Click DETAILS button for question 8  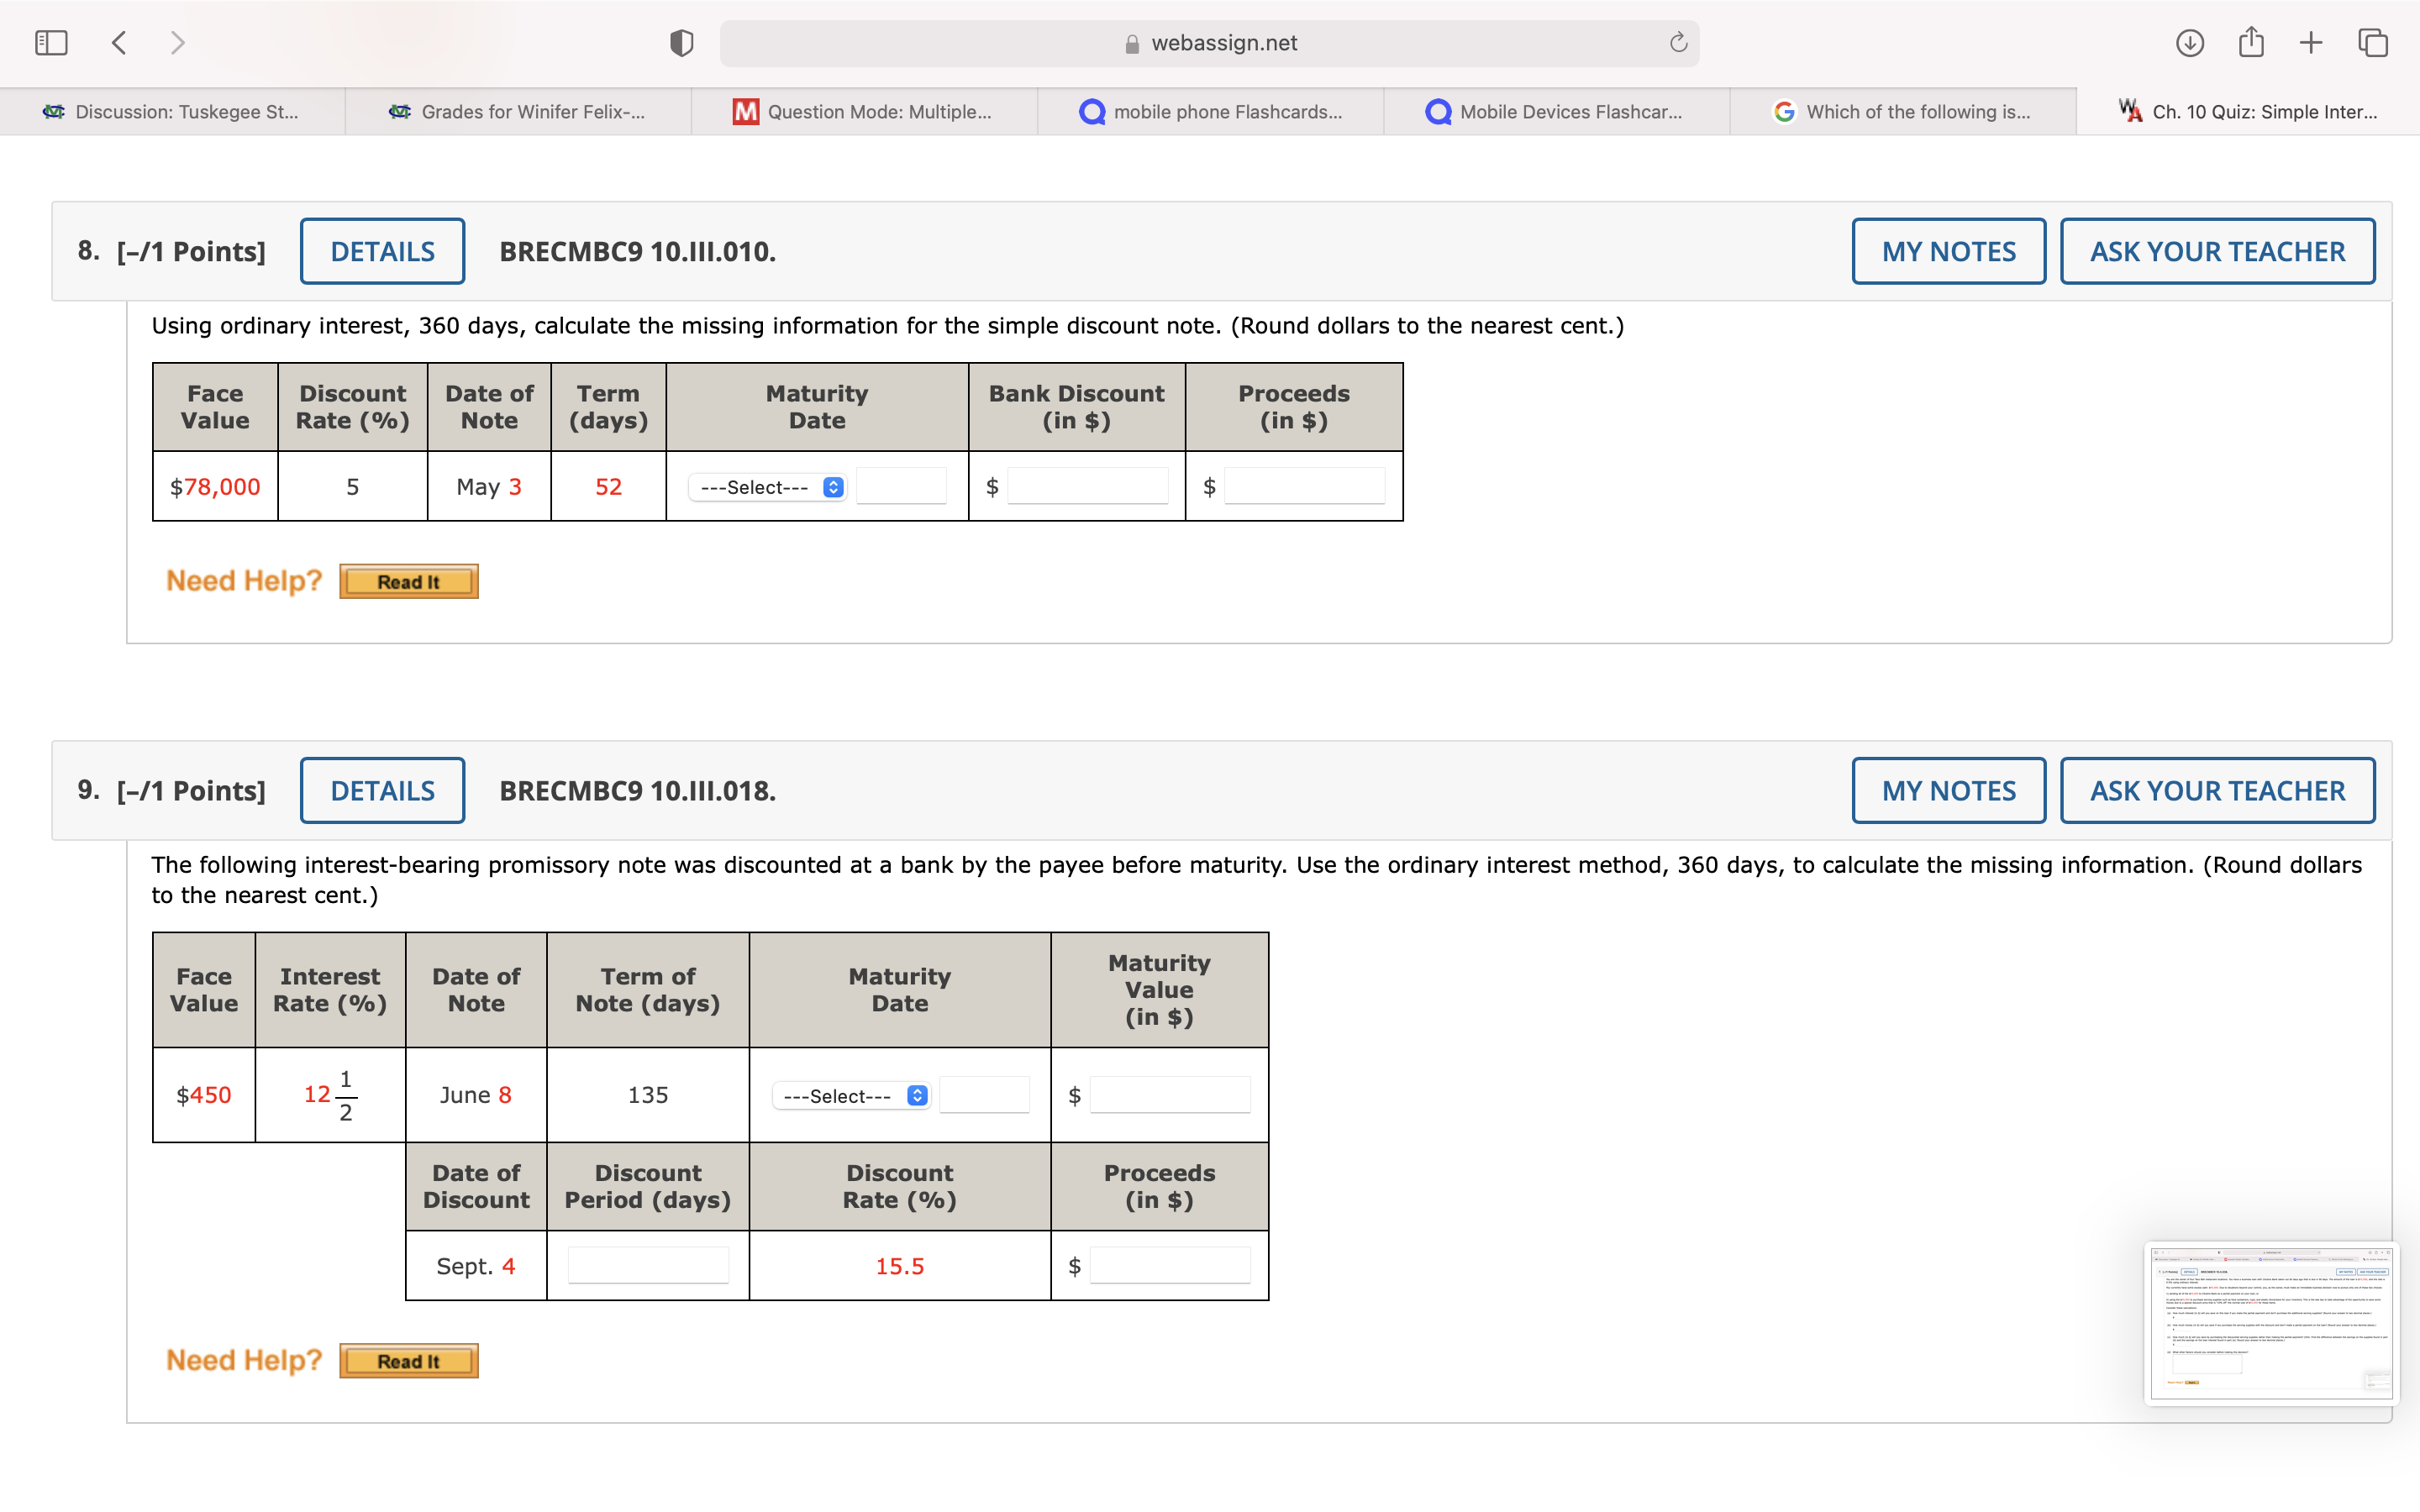pyautogui.click(x=382, y=251)
